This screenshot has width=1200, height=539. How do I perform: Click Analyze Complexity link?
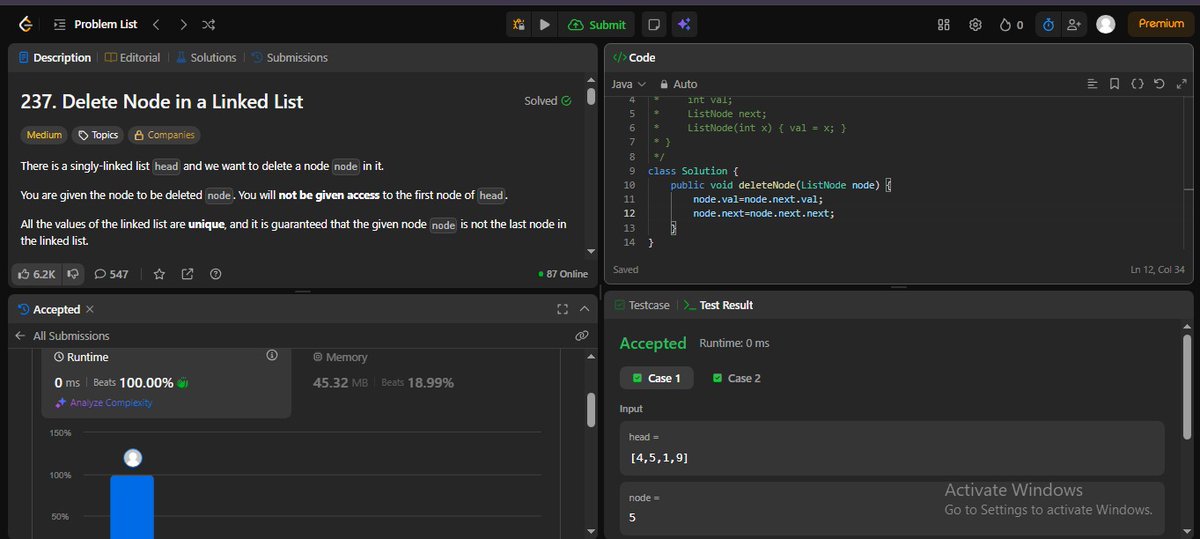[x=104, y=403]
